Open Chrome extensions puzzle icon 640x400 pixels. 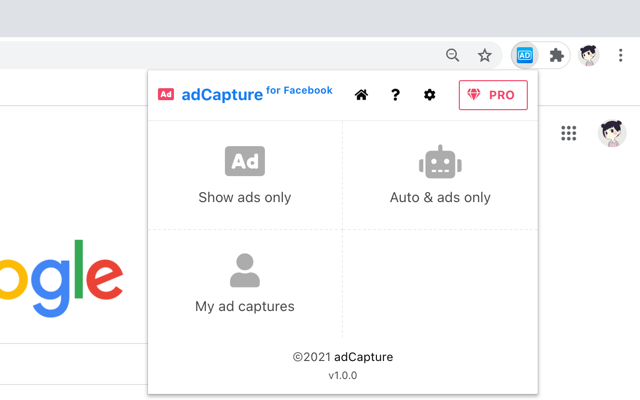pos(556,55)
